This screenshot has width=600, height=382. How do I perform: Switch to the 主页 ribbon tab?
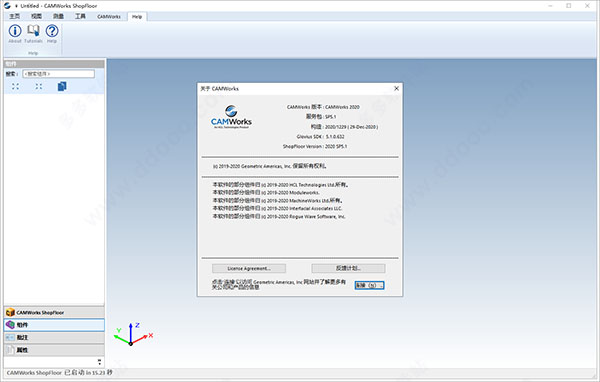coord(15,16)
